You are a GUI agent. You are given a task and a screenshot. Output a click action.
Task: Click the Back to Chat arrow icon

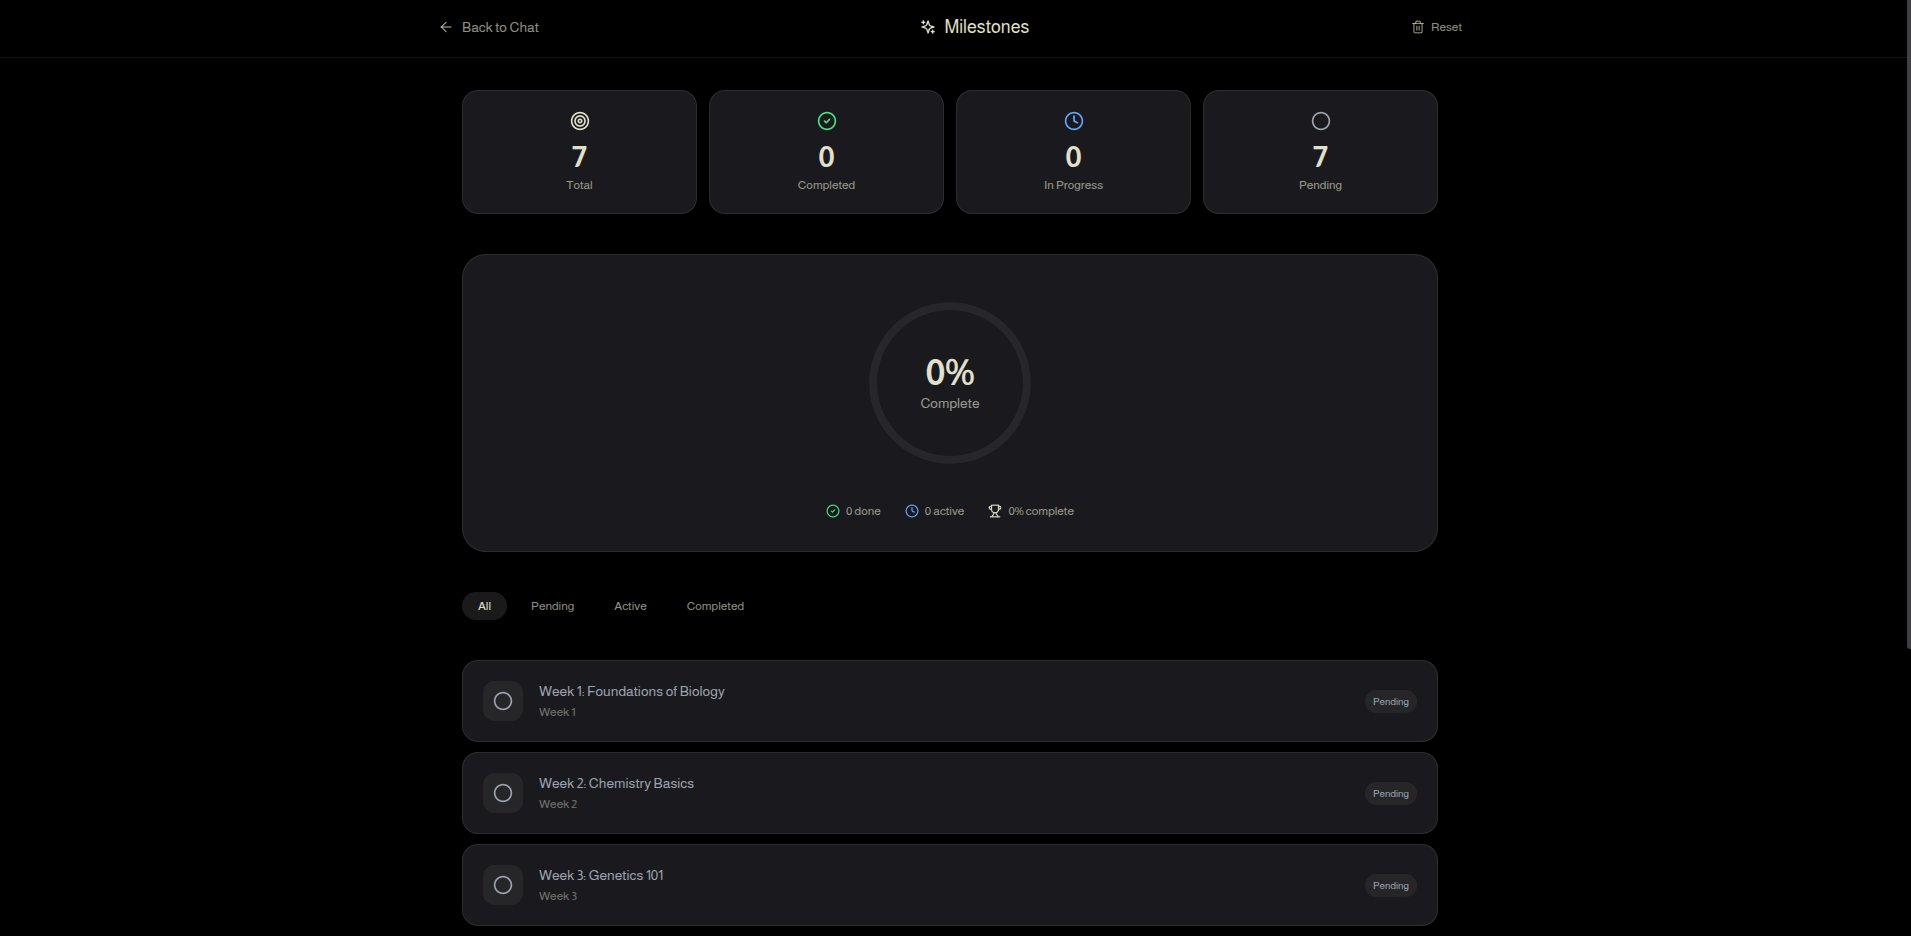pos(446,27)
